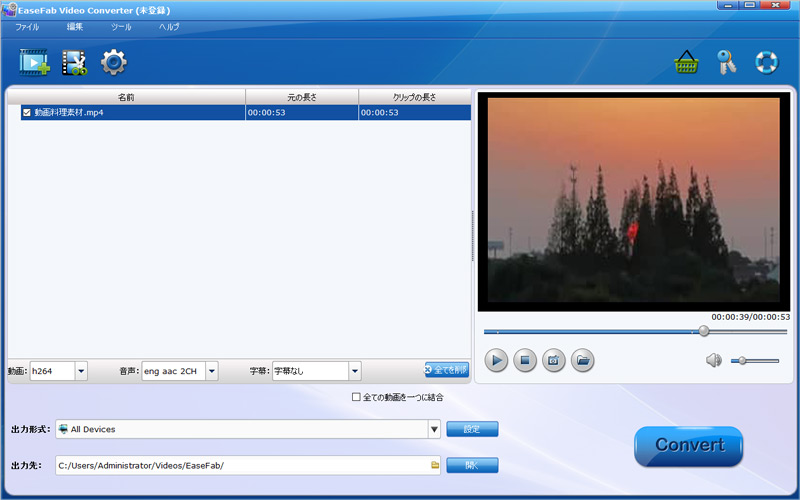
Task: Enable 全ての動画を一つに結合 checkbox
Action: (x=356, y=397)
